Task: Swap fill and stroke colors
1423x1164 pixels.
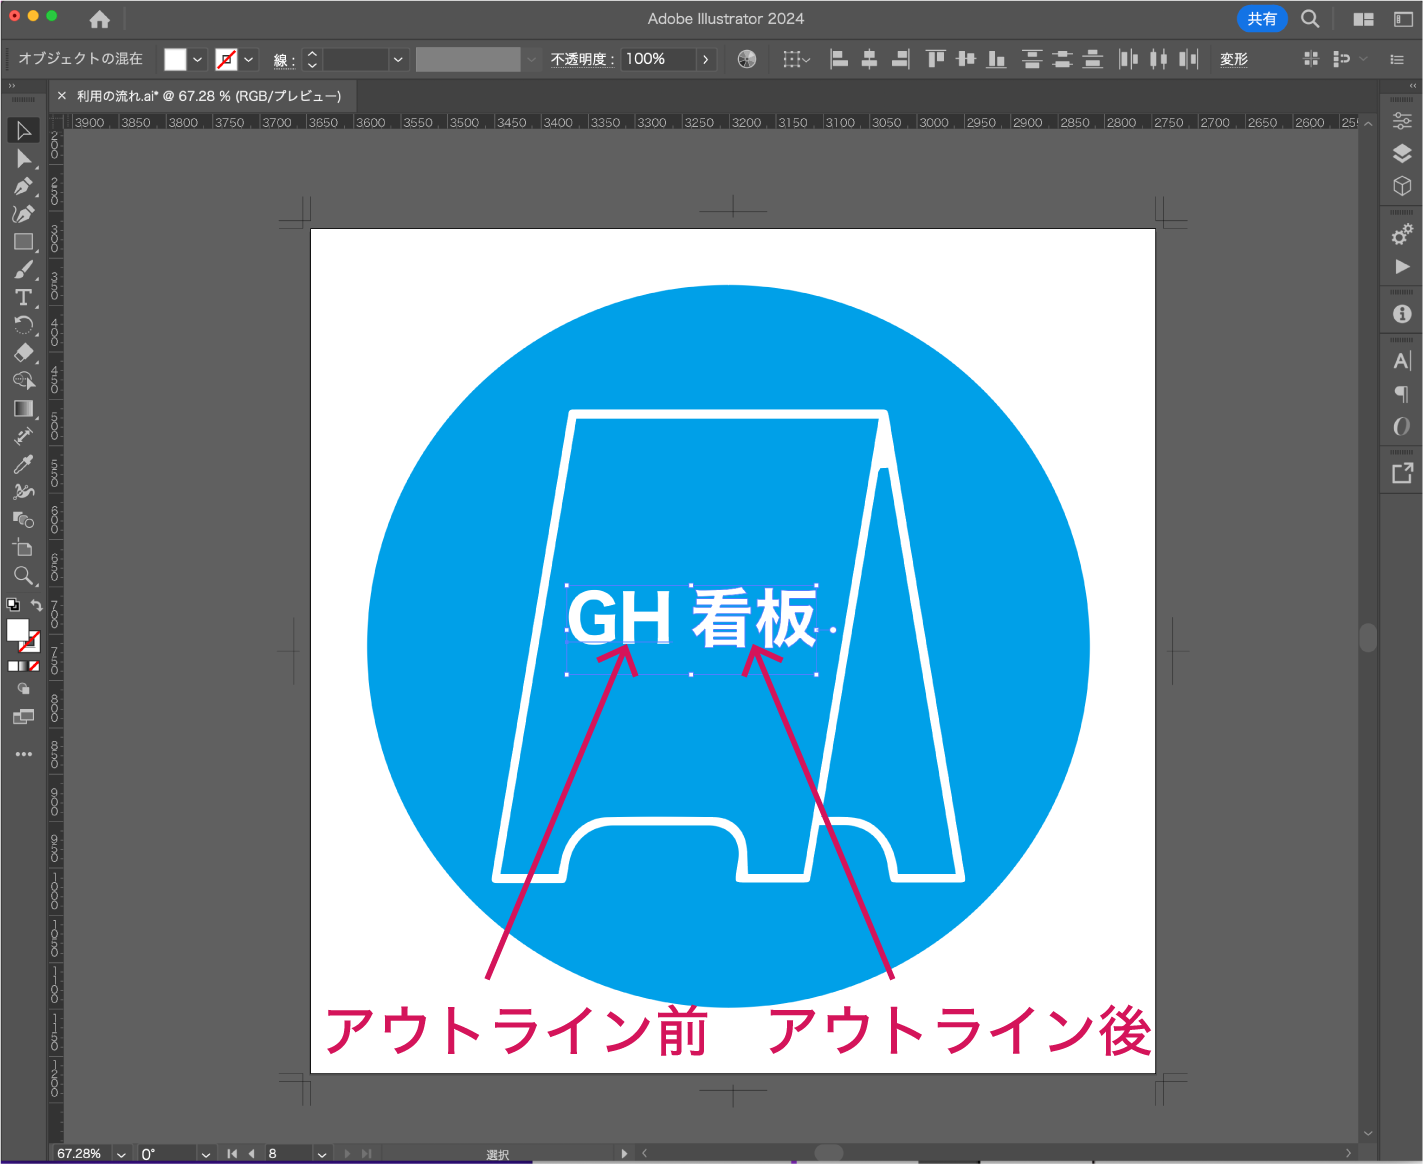Action: (37, 605)
